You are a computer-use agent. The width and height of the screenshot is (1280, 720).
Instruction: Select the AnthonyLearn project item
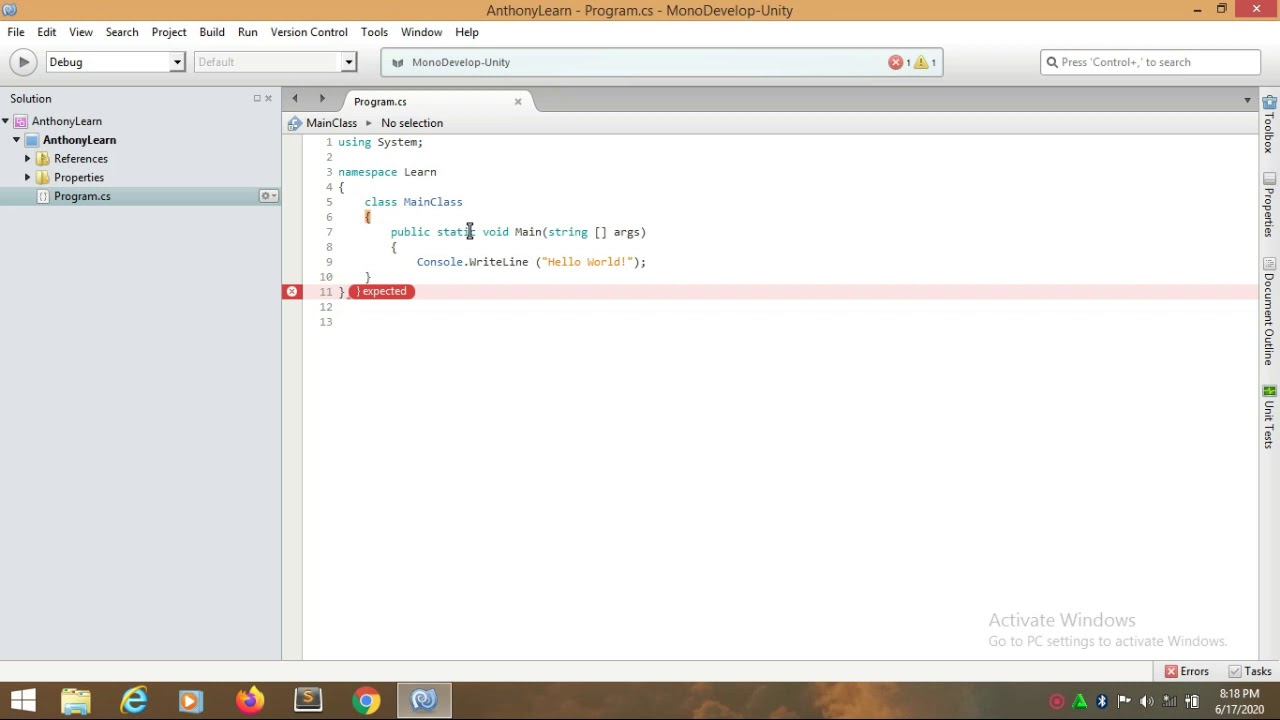click(x=79, y=140)
